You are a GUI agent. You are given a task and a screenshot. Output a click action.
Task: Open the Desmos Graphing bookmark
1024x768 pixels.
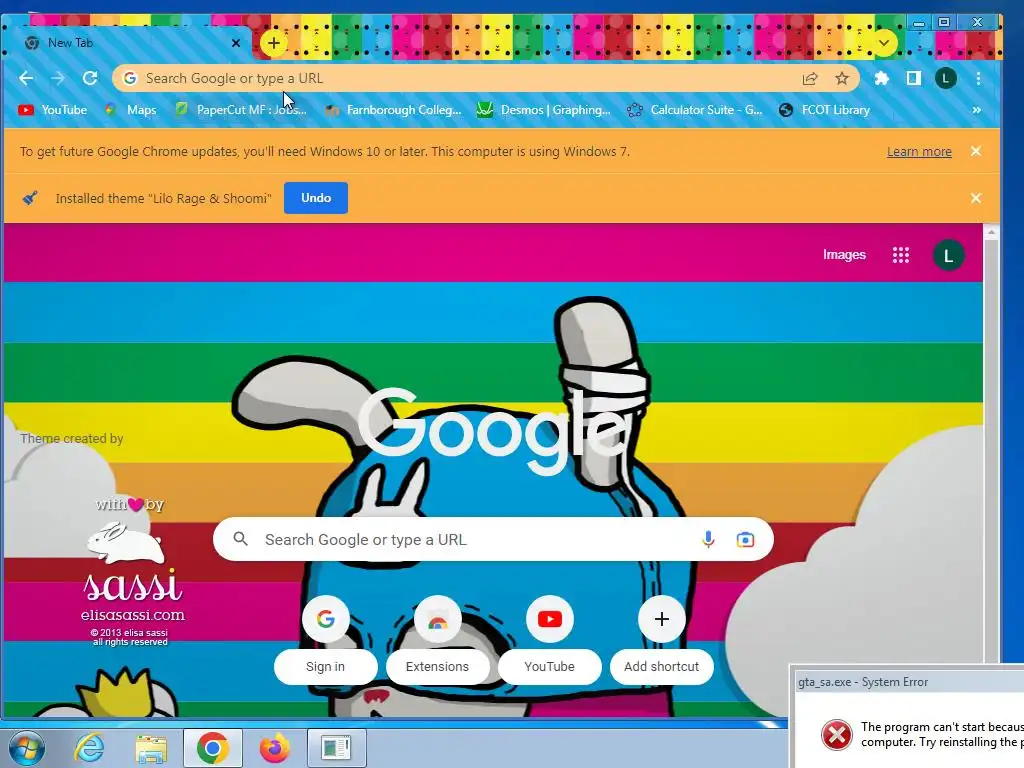543,110
